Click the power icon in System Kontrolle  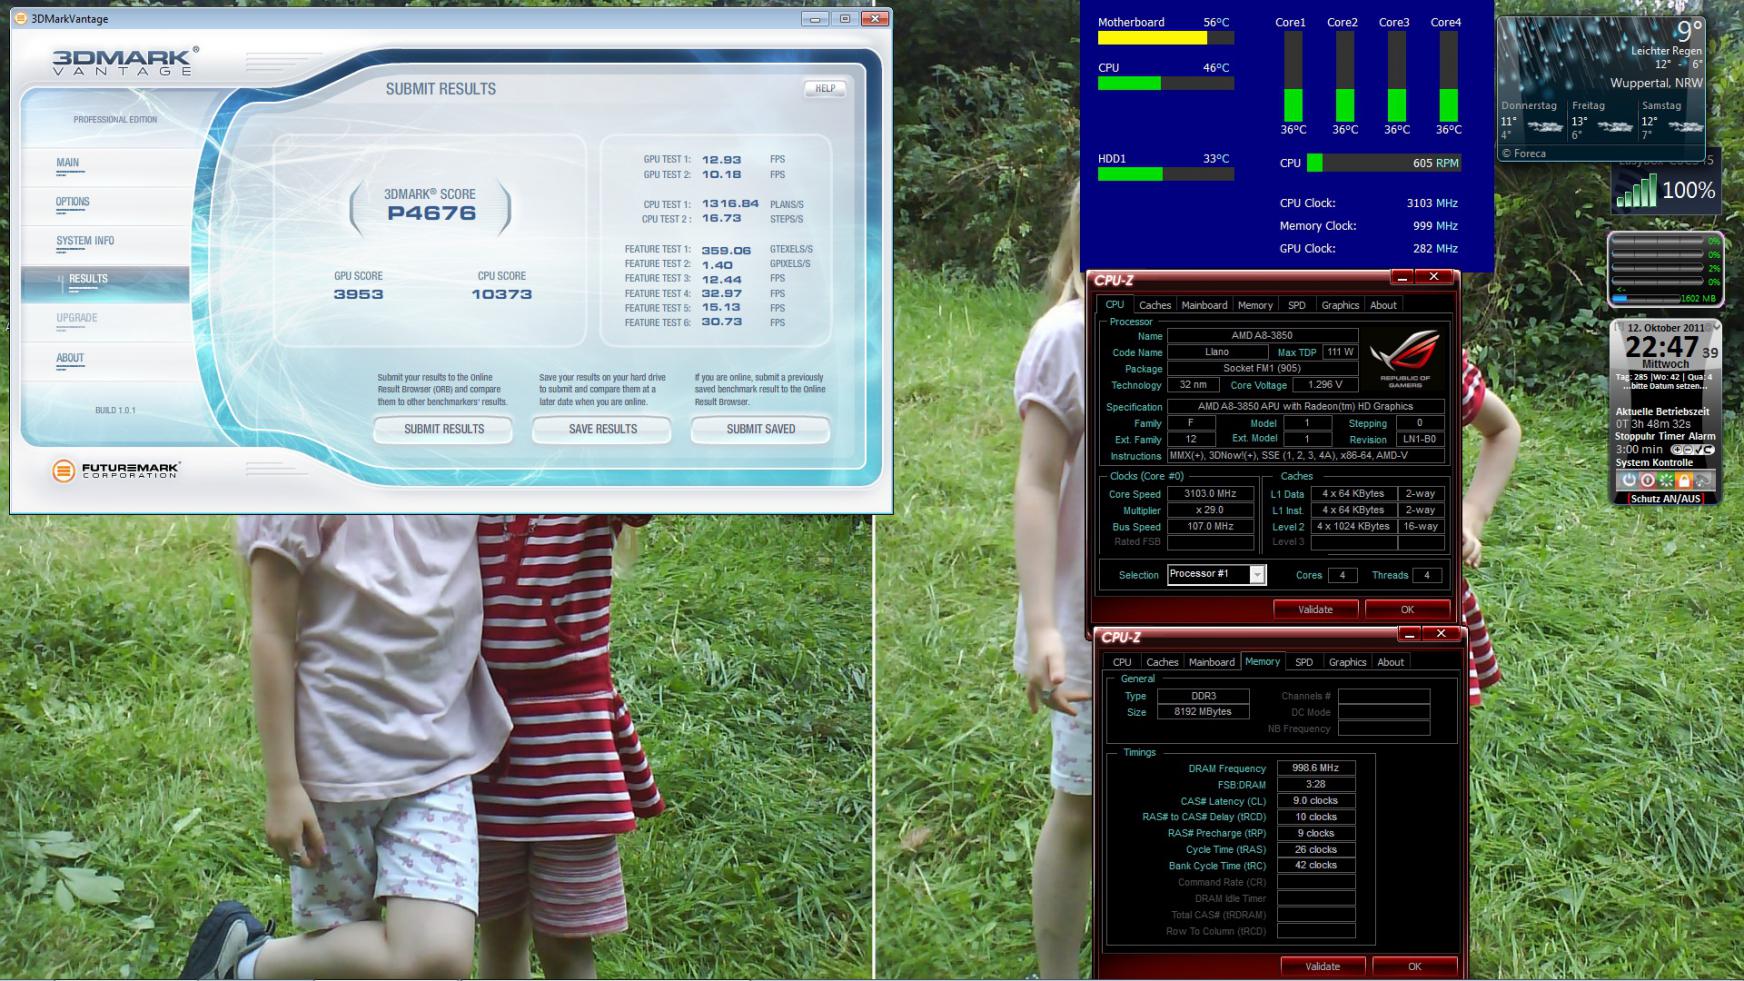(x=1629, y=480)
